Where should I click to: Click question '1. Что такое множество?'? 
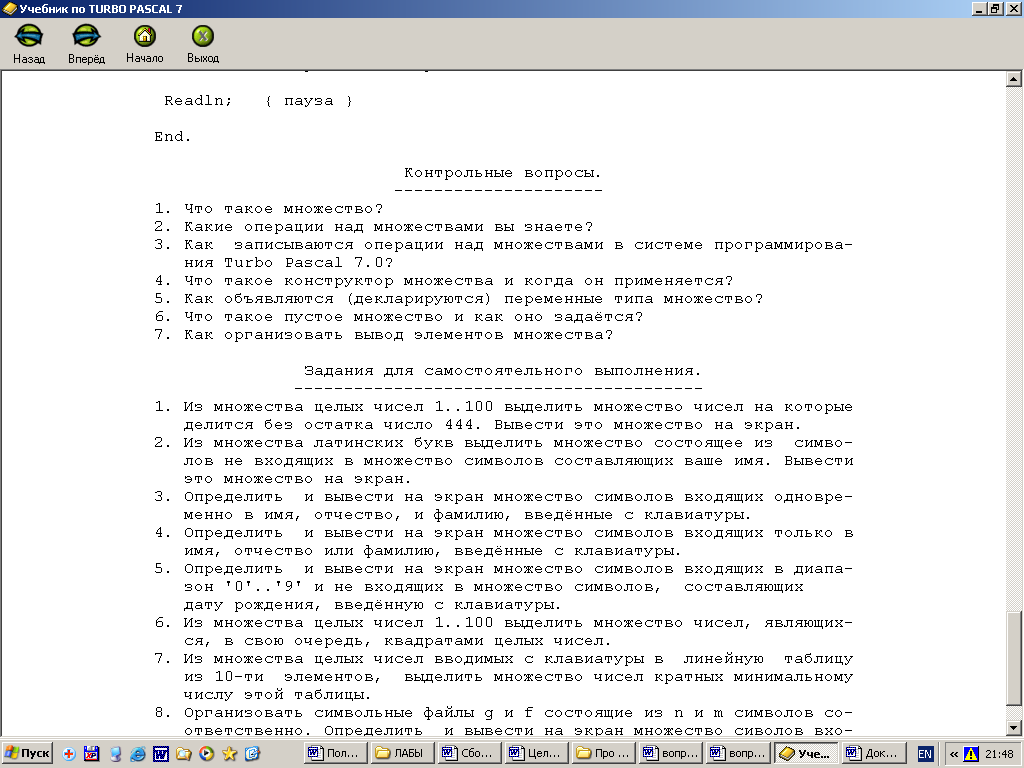(268, 209)
